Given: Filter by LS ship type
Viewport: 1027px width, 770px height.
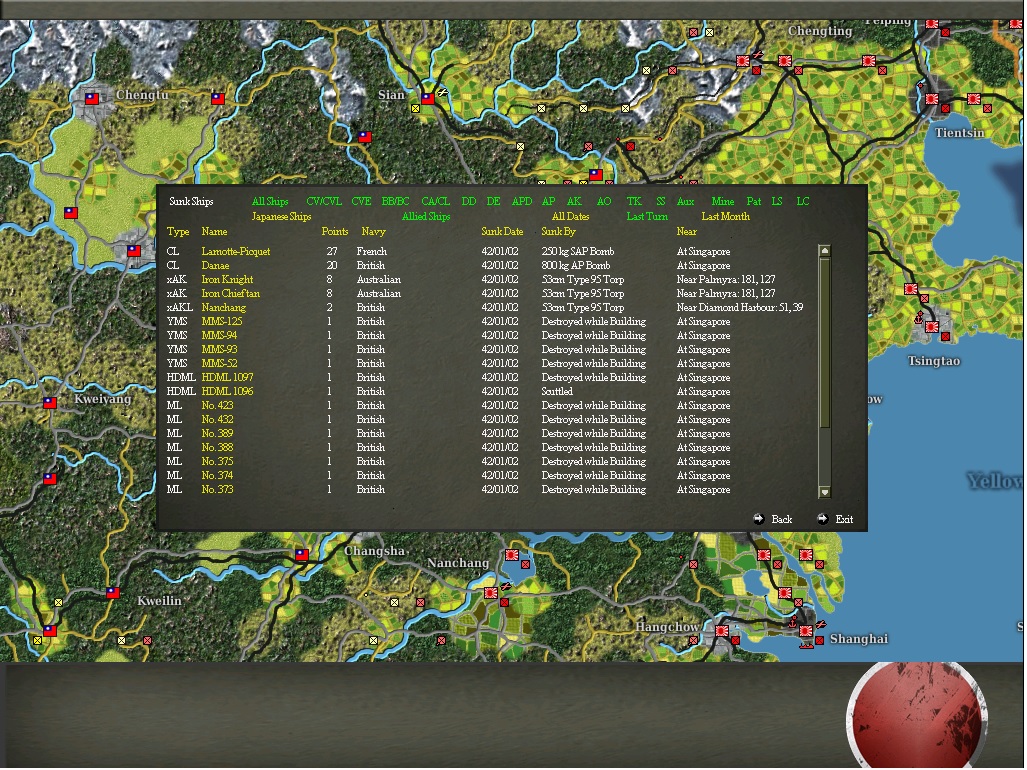Looking at the screenshot, I should pos(777,202).
